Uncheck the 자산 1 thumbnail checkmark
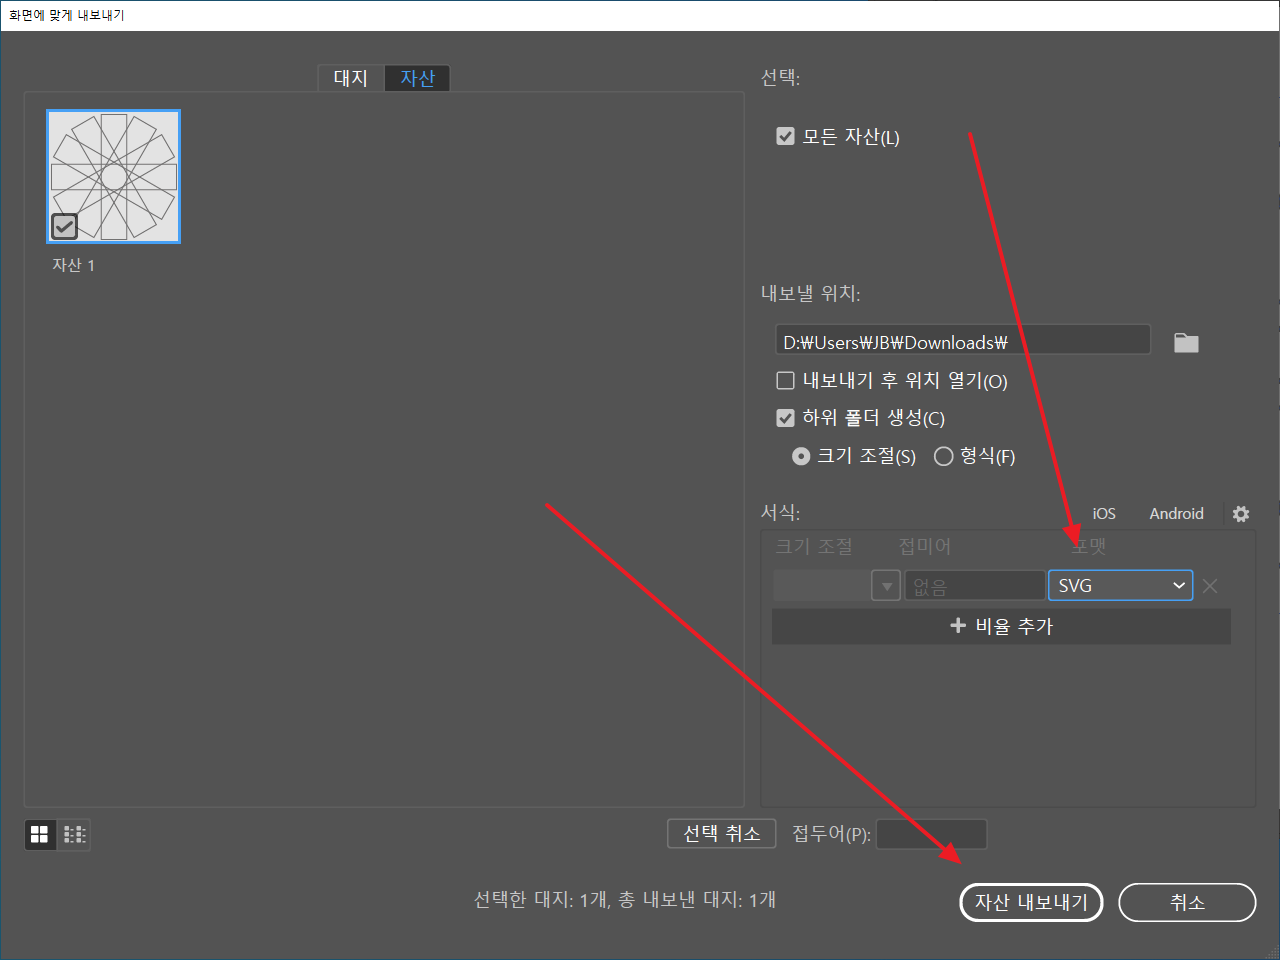The width and height of the screenshot is (1280, 960). pos(64,226)
